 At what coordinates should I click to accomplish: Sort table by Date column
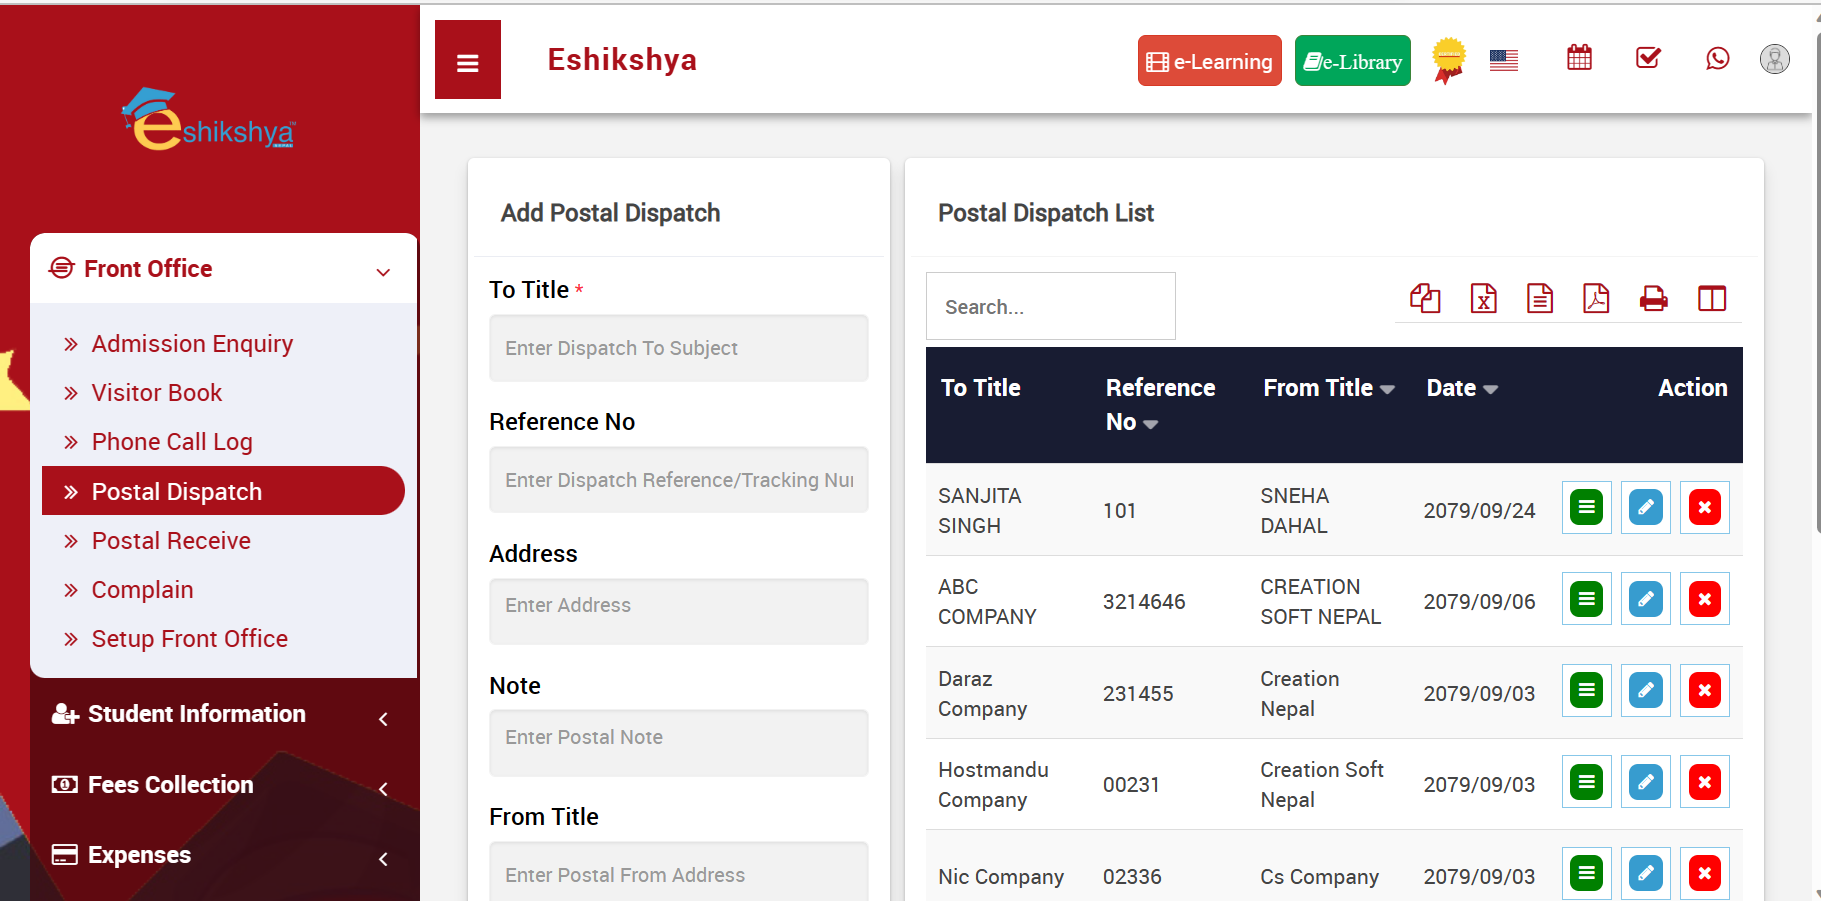tap(1461, 388)
